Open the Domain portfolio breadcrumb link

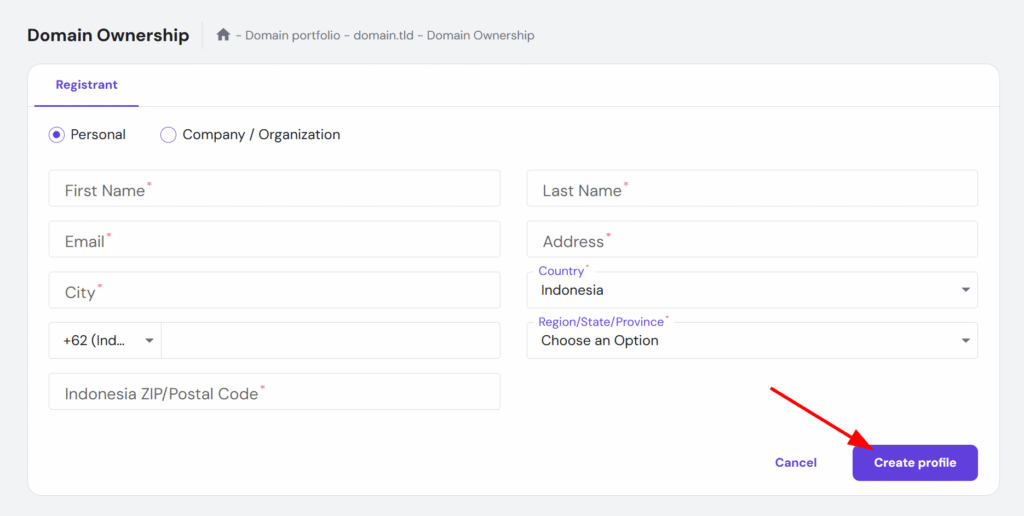pos(292,35)
